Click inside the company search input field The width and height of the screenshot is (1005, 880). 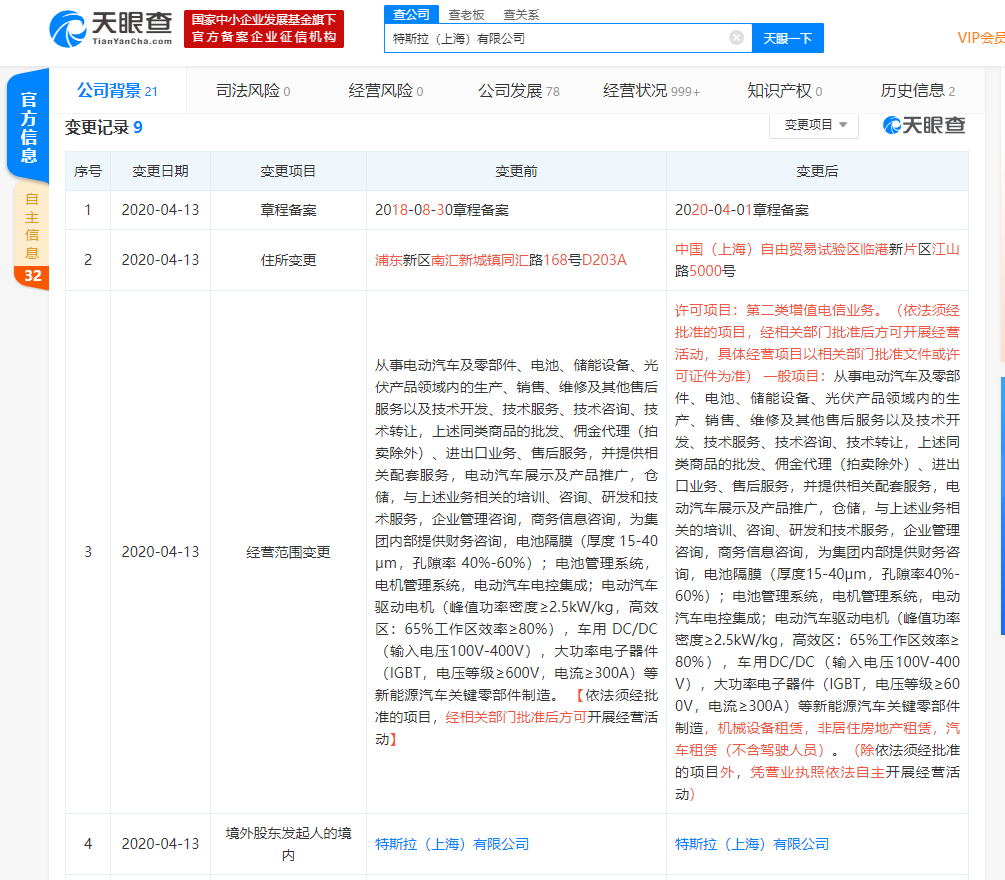(x=560, y=37)
